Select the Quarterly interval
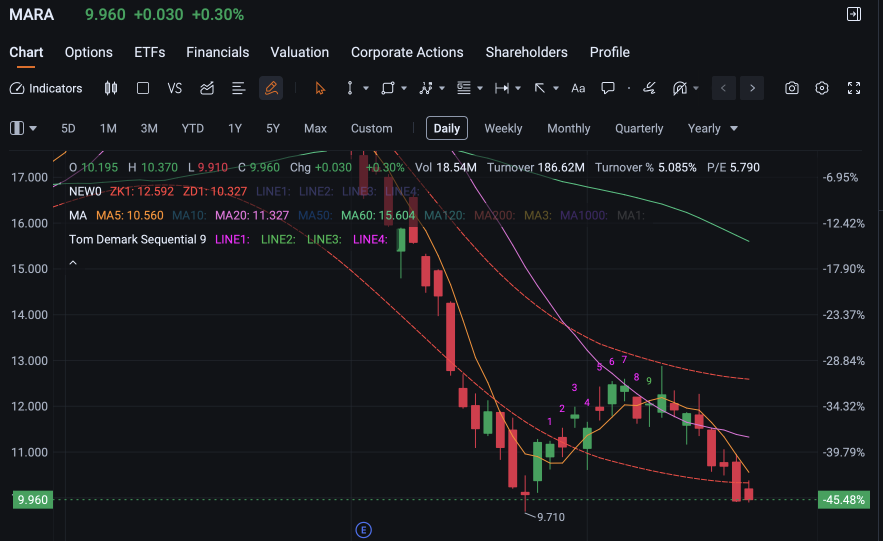The height and width of the screenshot is (541, 883). [x=639, y=128]
